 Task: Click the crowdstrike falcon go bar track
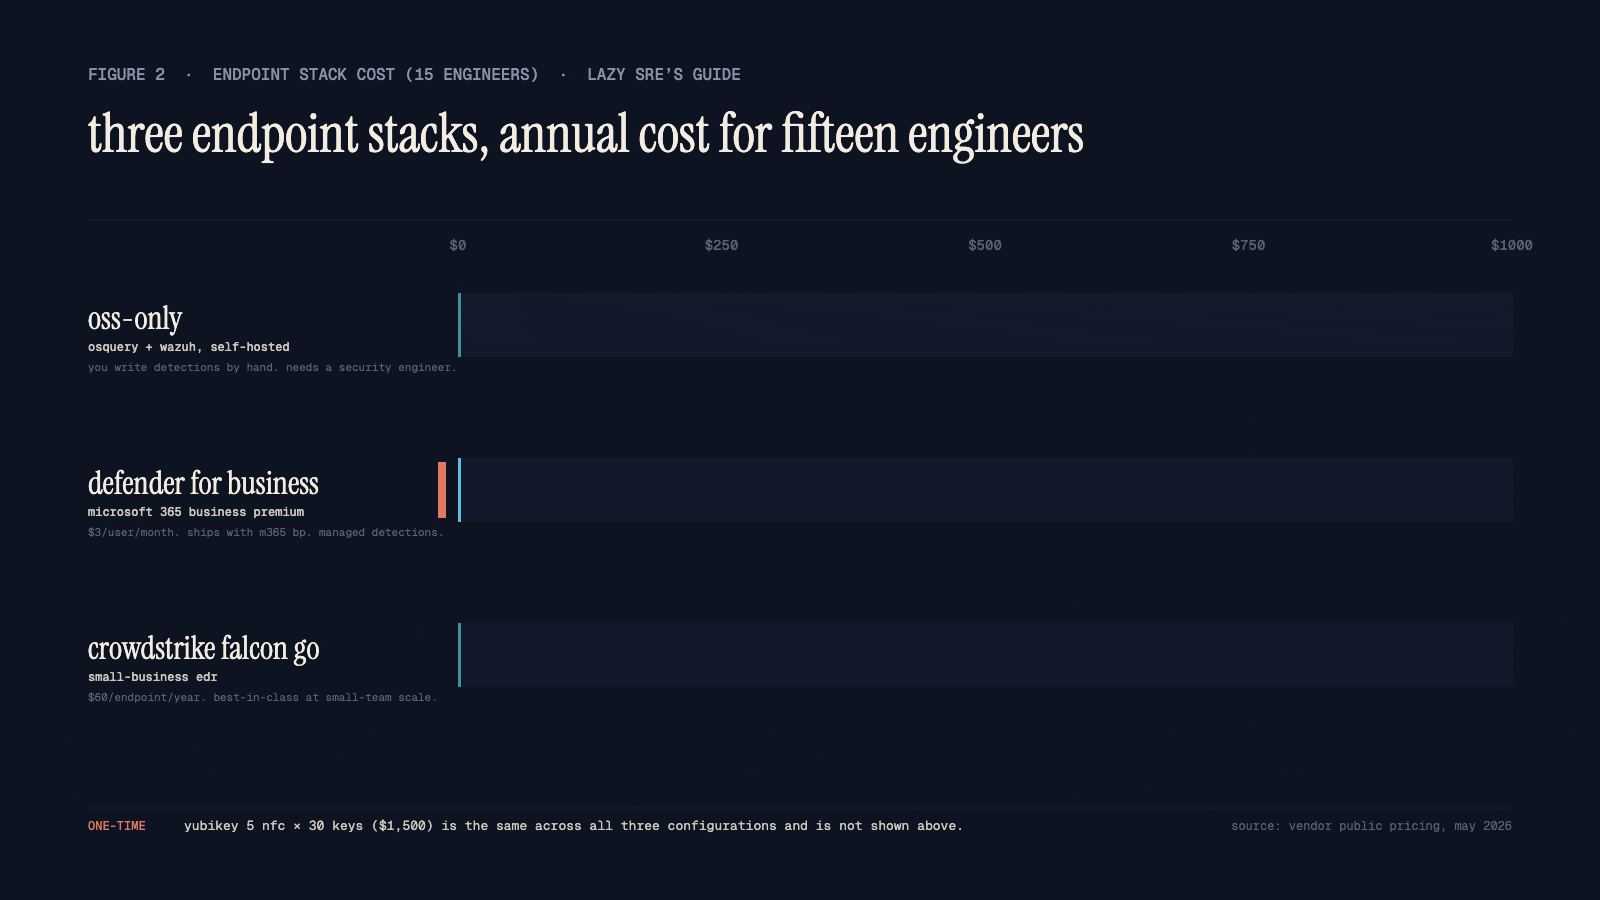[985, 655]
